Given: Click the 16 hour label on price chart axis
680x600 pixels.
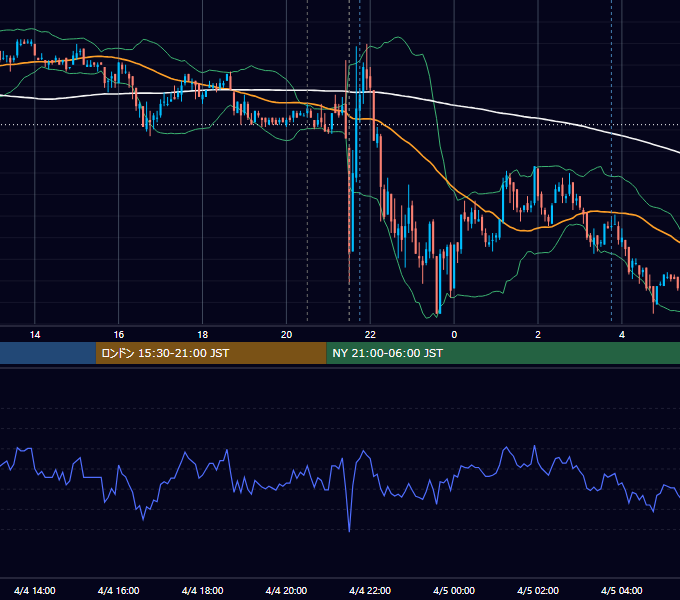Looking at the screenshot, I should click(x=118, y=335).
